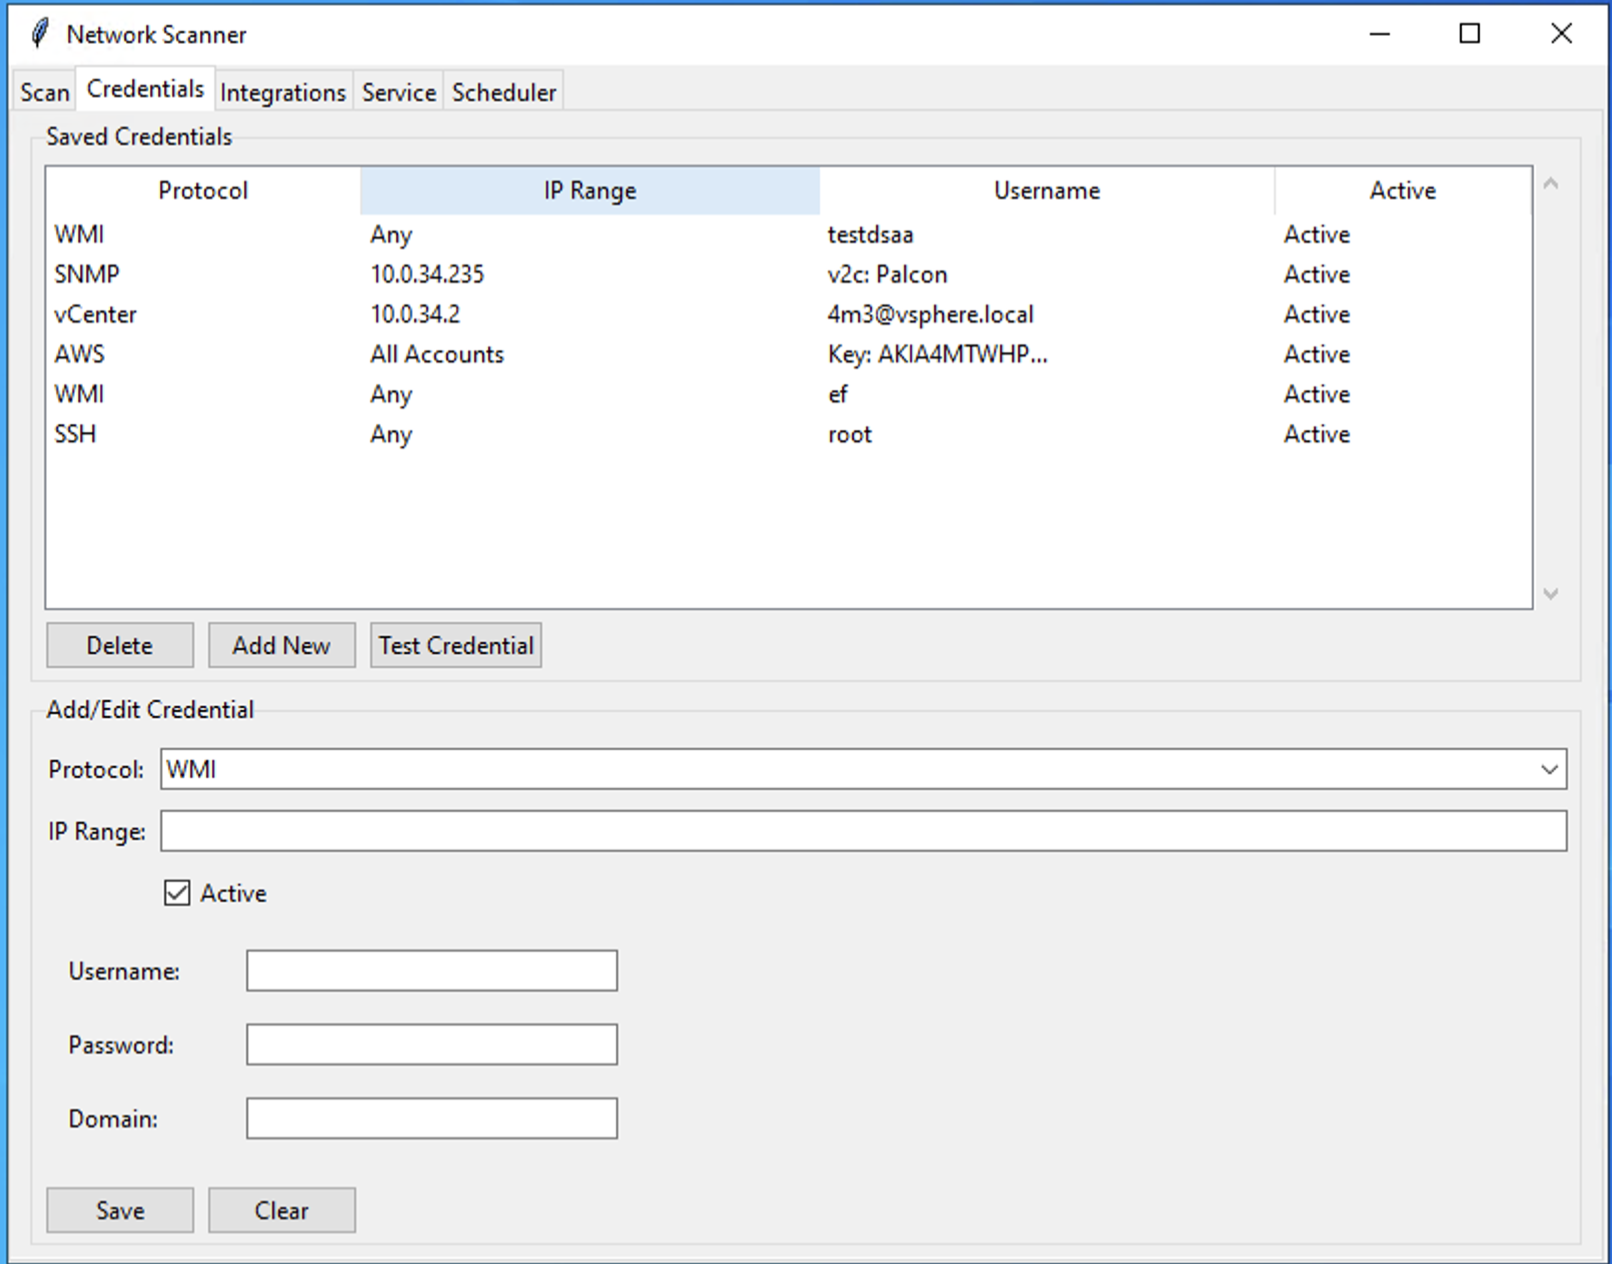Click Test Credential
Viewport: 1612px width, 1264px height.
click(x=455, y=645)
